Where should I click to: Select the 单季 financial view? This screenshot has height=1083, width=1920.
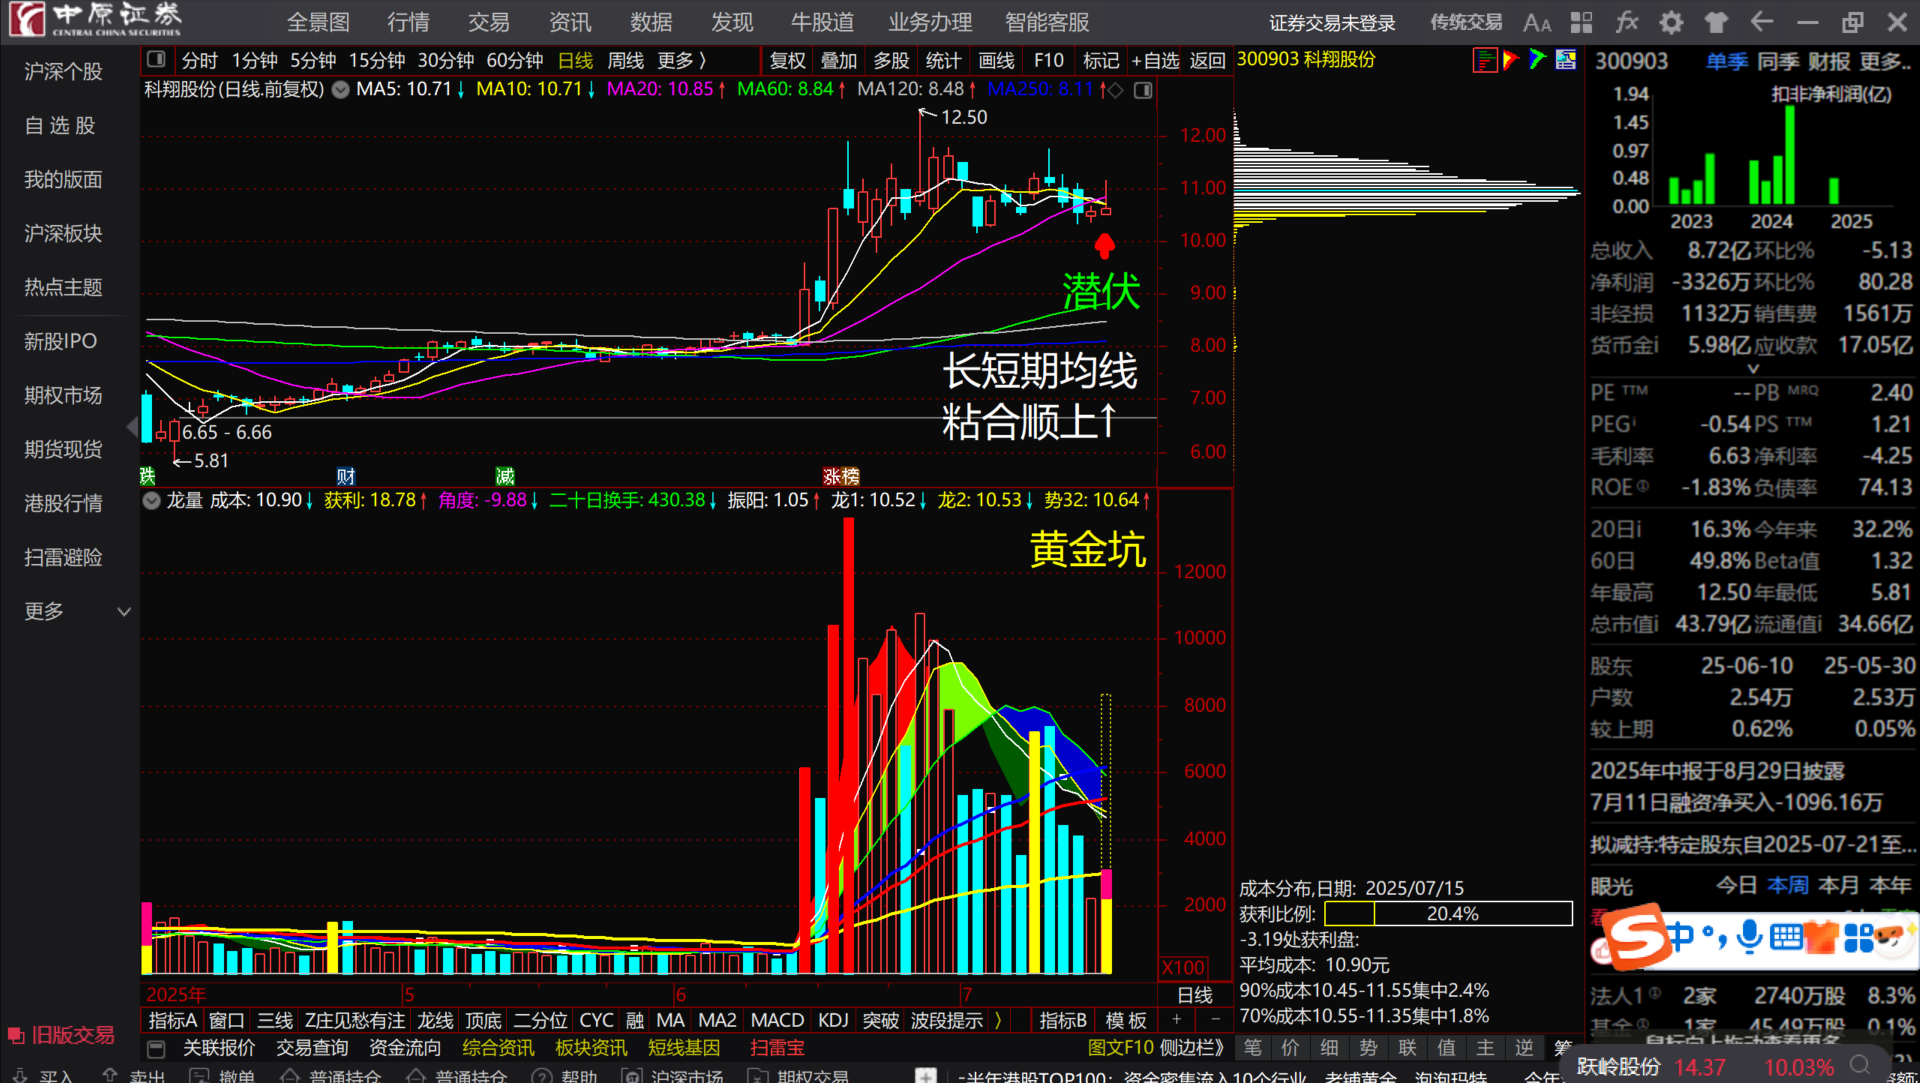click(1726, 62)
